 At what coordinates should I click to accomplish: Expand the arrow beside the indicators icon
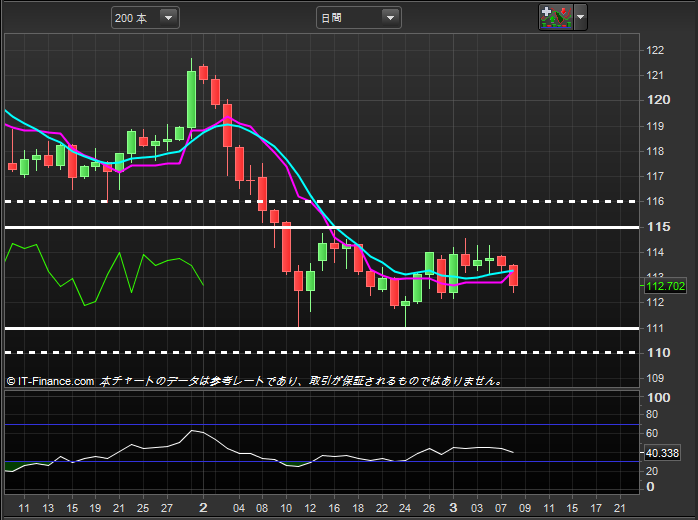pyautogui.click(x=580, y=17)
